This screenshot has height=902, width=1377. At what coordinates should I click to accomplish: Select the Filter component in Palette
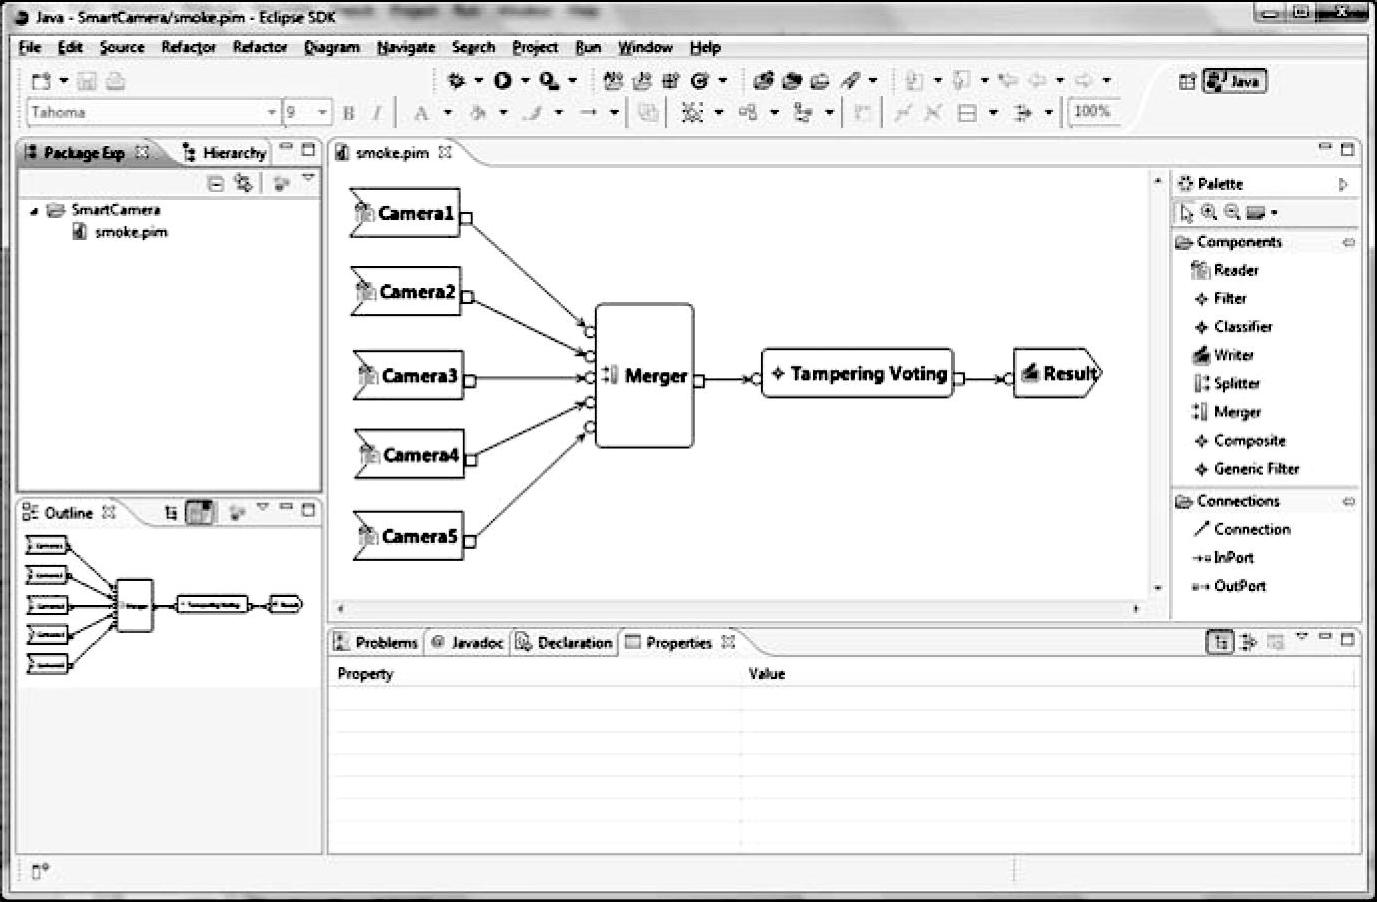pos(1220,298)
